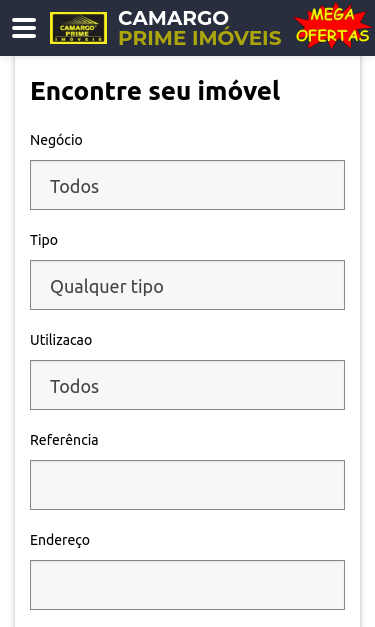
Task: Click the Encontre seu imóvel heading
Action: point(156,91)
